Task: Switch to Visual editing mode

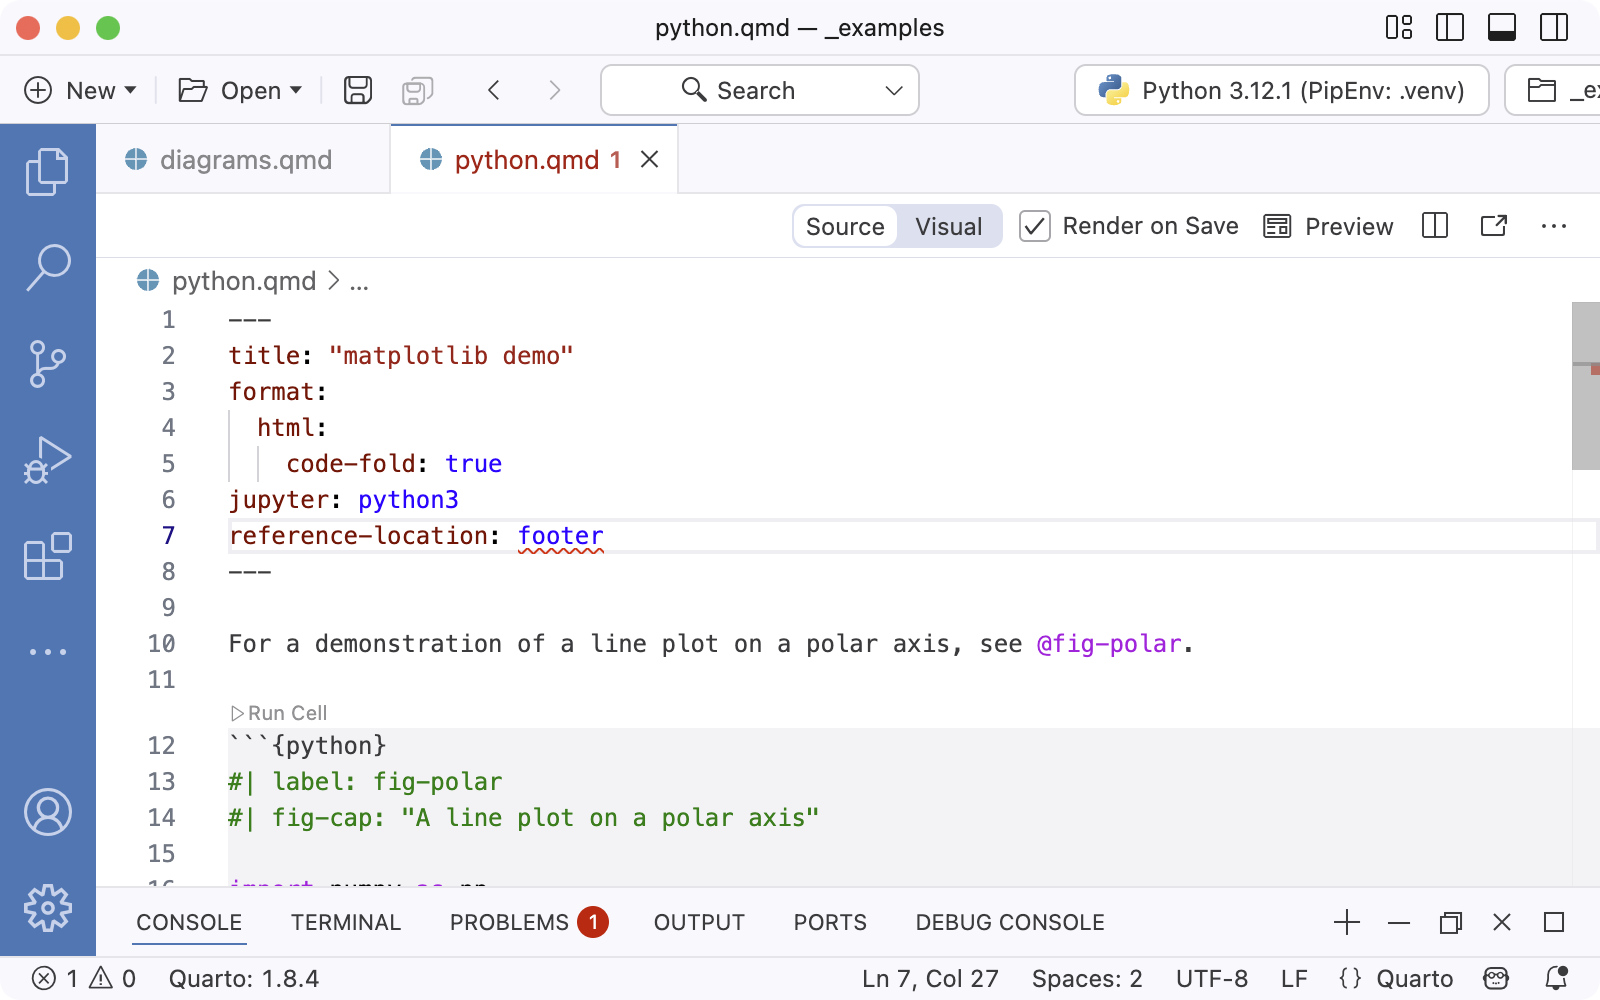Action: click(947, 226)
